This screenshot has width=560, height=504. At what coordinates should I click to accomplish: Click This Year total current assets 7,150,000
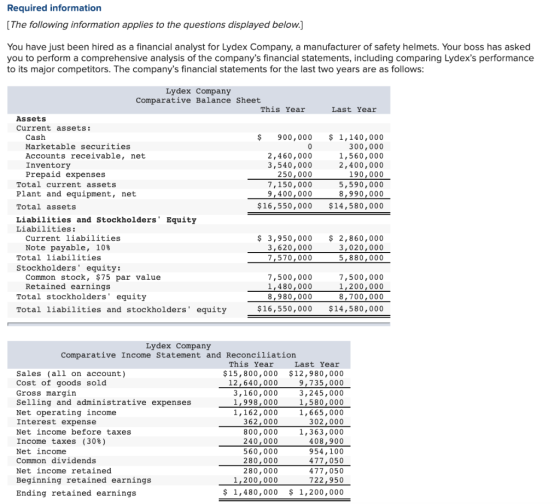pos(290,184)
